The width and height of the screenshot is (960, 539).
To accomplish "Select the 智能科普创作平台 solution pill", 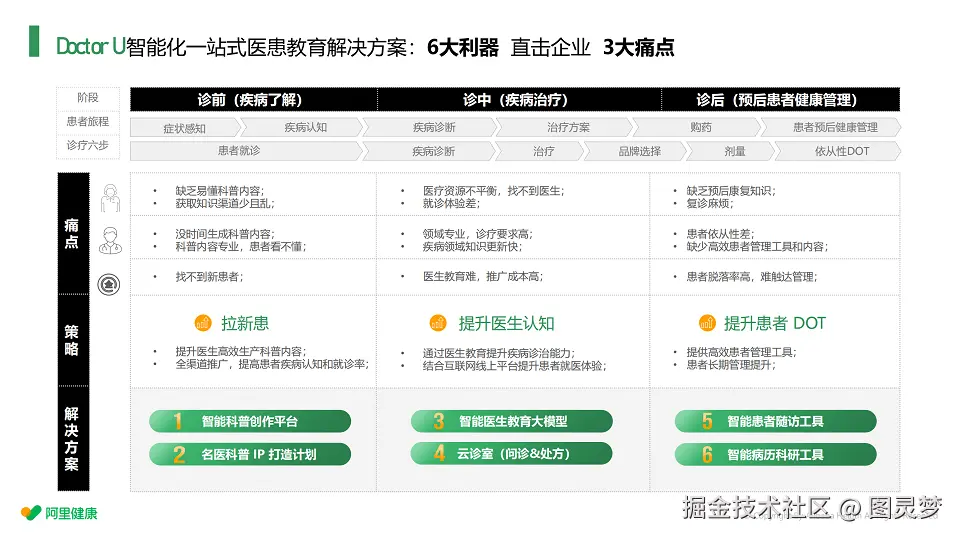I will click(x=250, y=421).
